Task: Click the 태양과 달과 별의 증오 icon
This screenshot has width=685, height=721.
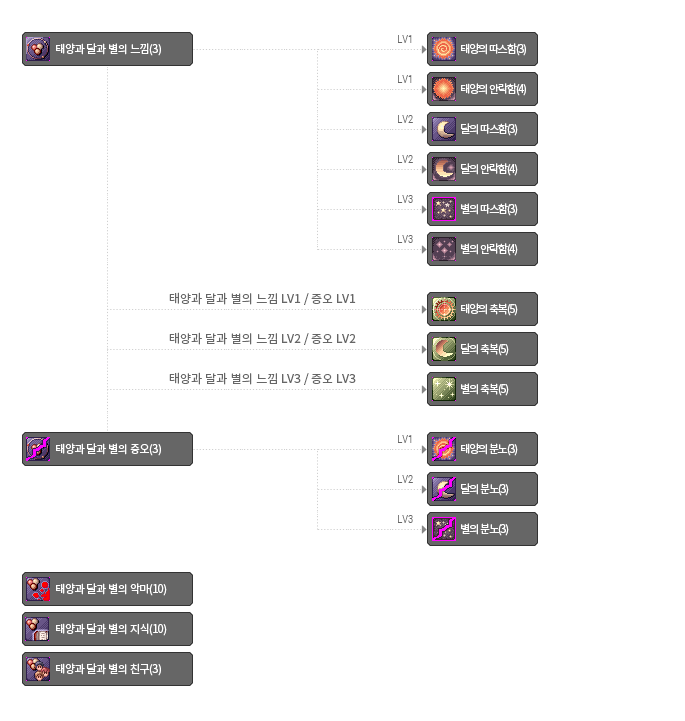Action: [38, 449]
